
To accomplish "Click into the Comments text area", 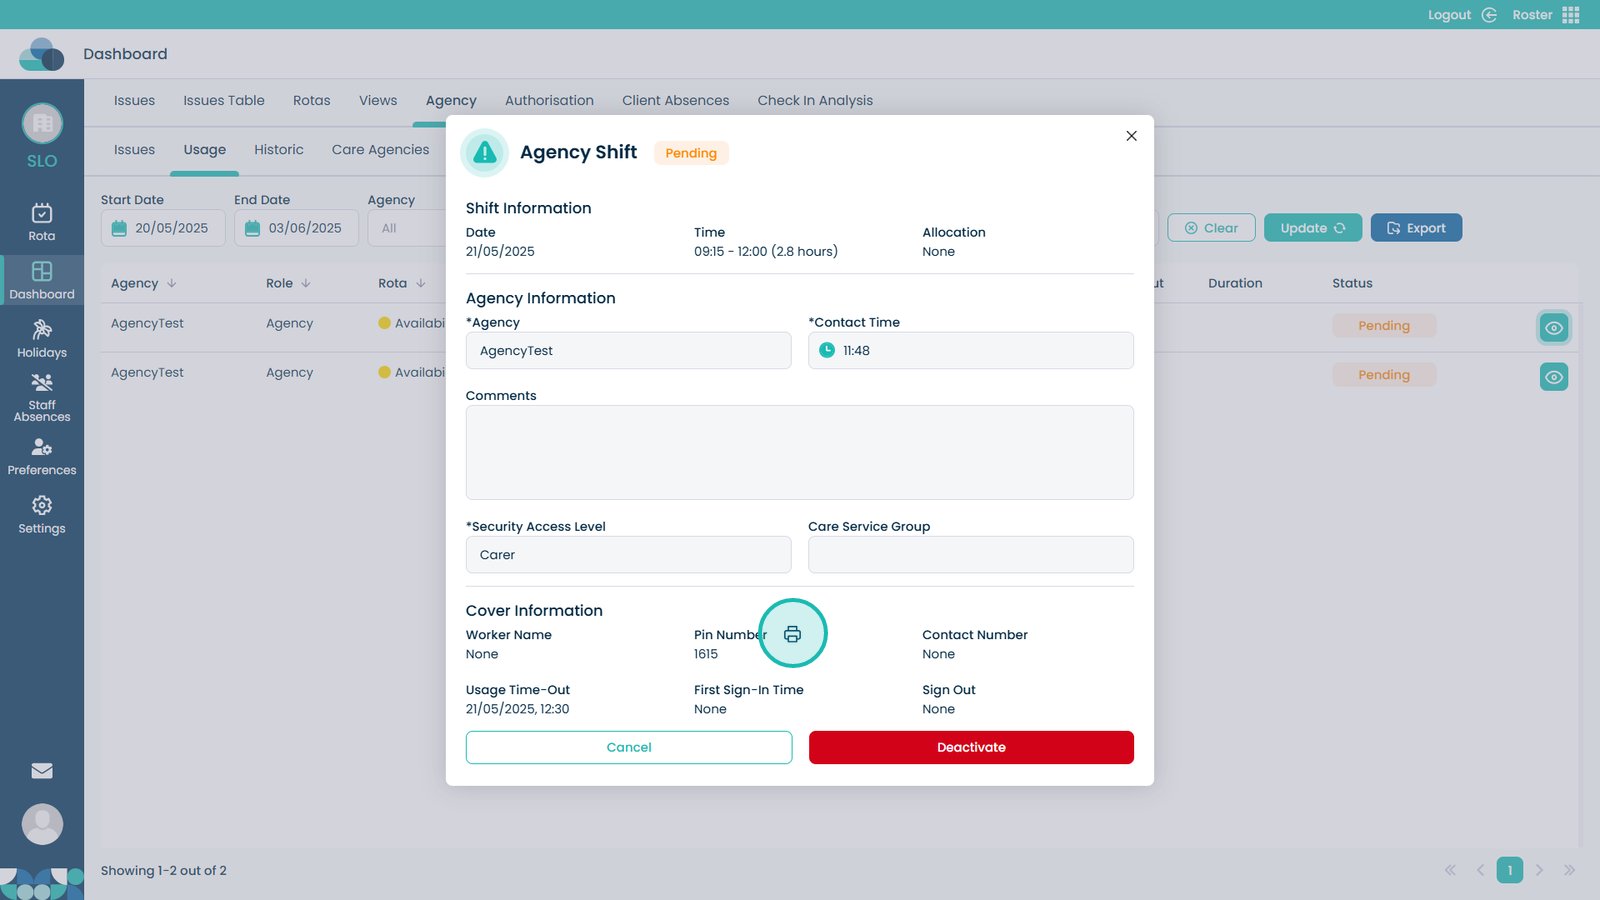I will (799, 452).
